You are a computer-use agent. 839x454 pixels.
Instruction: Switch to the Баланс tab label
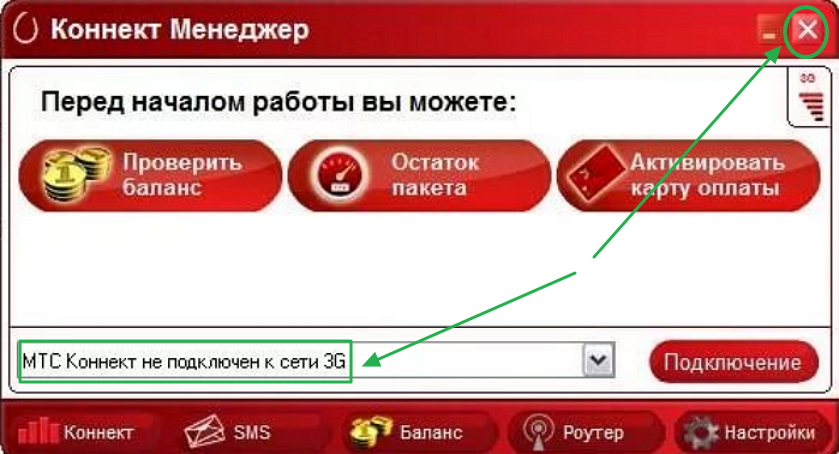[x=431, y=432]
